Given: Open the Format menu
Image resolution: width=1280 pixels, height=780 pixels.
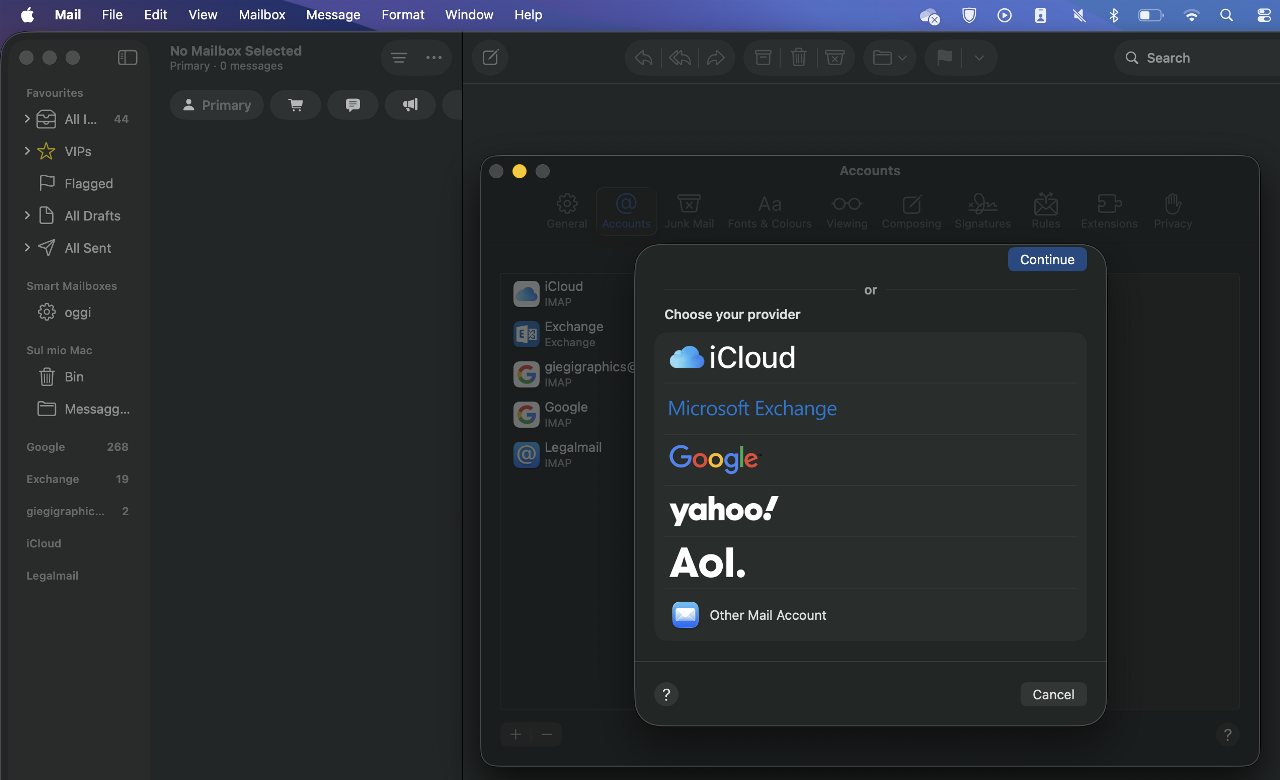Looking at the screenshot, I should point(403,15).
